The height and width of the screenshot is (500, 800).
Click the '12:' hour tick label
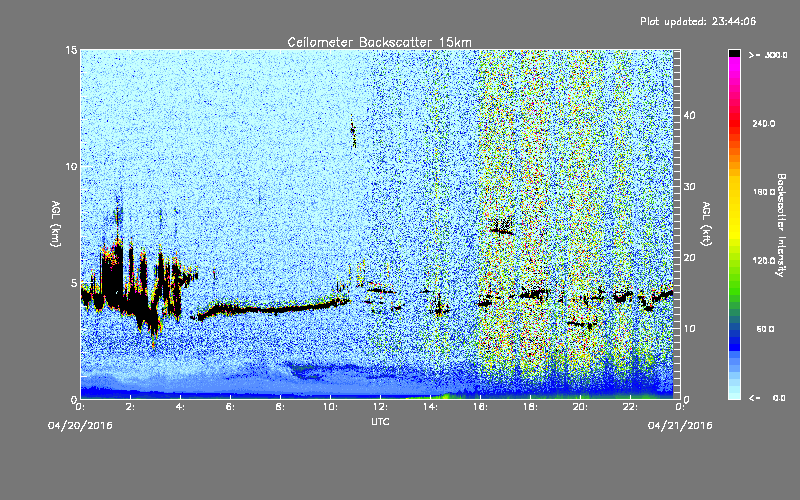[x=381, y=407]
